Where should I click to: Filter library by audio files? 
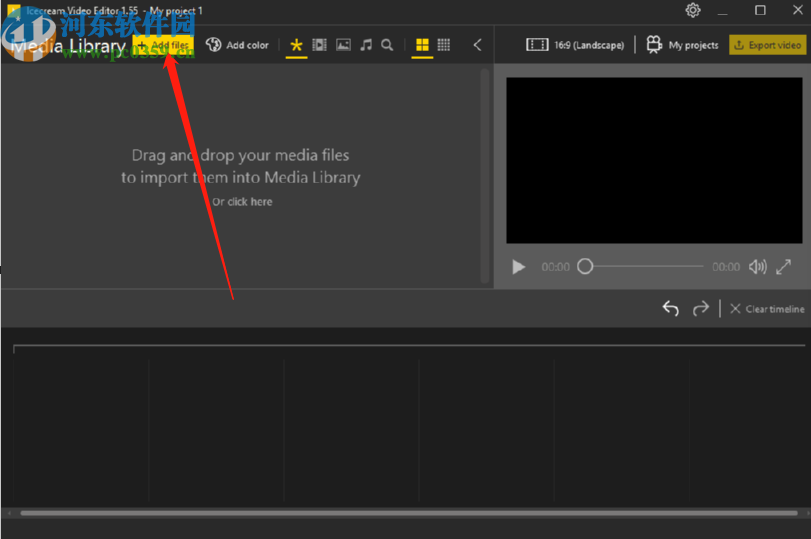tap(366, 45)
